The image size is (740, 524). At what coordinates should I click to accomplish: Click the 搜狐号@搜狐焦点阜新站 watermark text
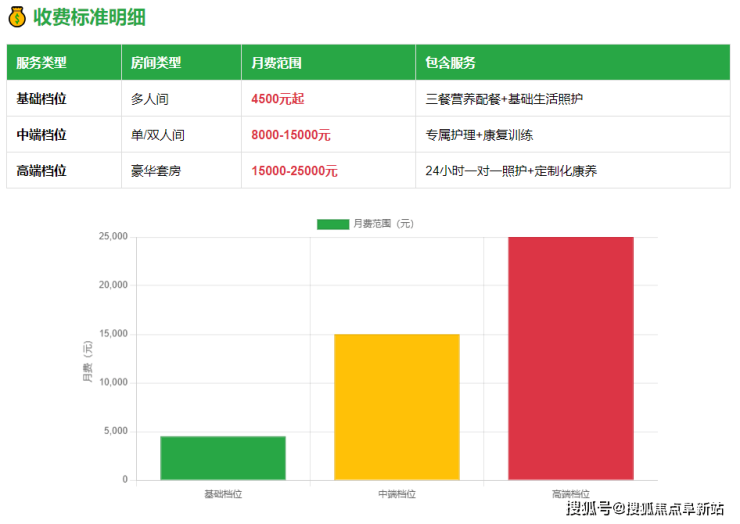pyautogui.click(x=645, y=510)
